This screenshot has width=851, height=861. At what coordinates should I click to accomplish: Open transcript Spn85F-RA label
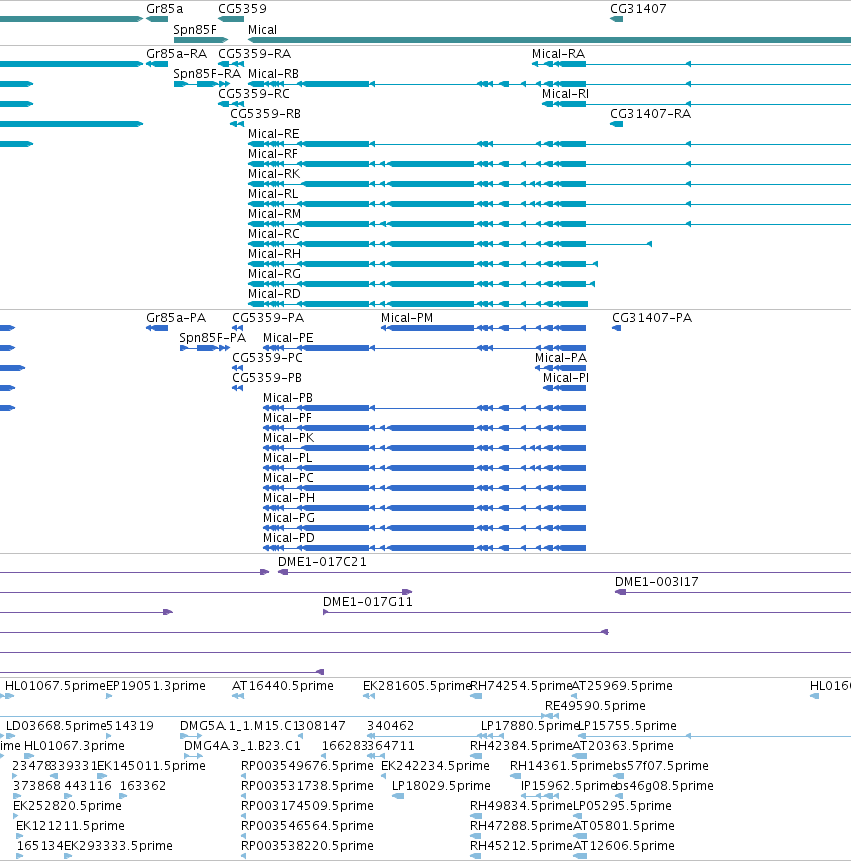207,74
